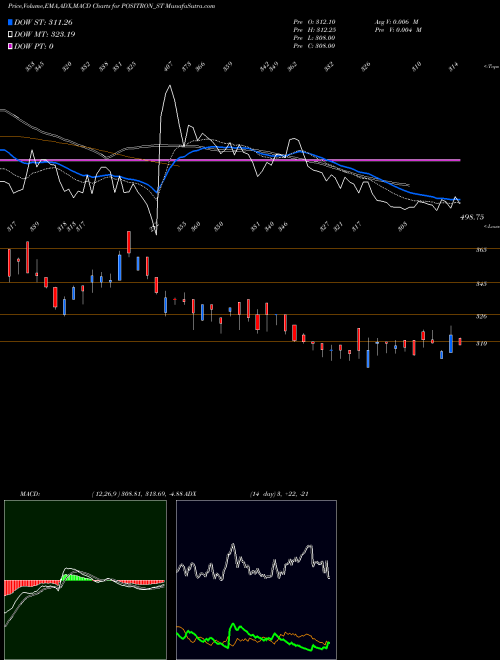The width and height of the screenshot is (500, 660).
Task: Select the DOW MT: 323.19 label
Action: point(44,35)
